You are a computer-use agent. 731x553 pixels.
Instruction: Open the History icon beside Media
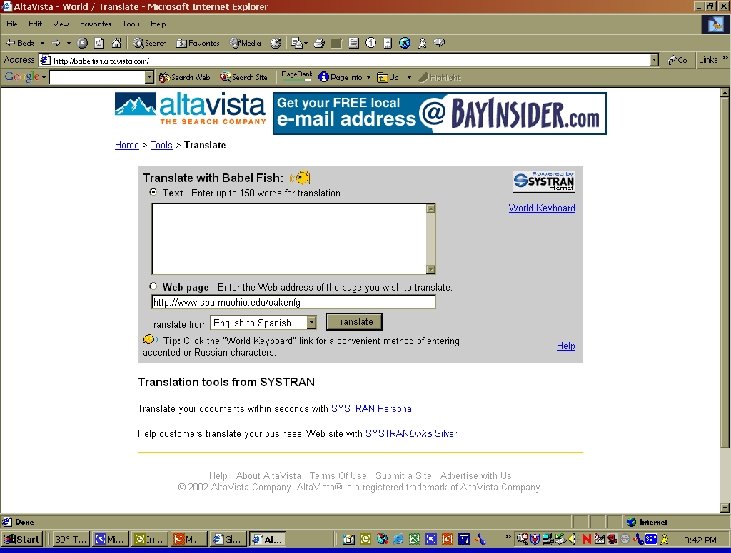coord(276,43)
